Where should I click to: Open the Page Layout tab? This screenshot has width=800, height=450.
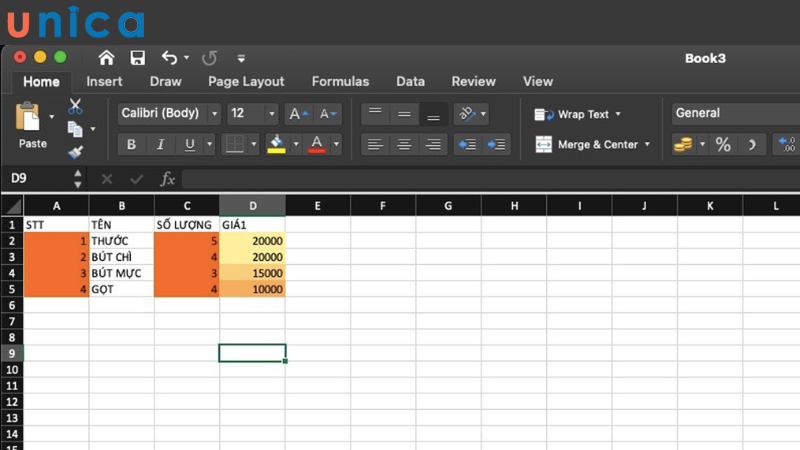tap(246, 82)
